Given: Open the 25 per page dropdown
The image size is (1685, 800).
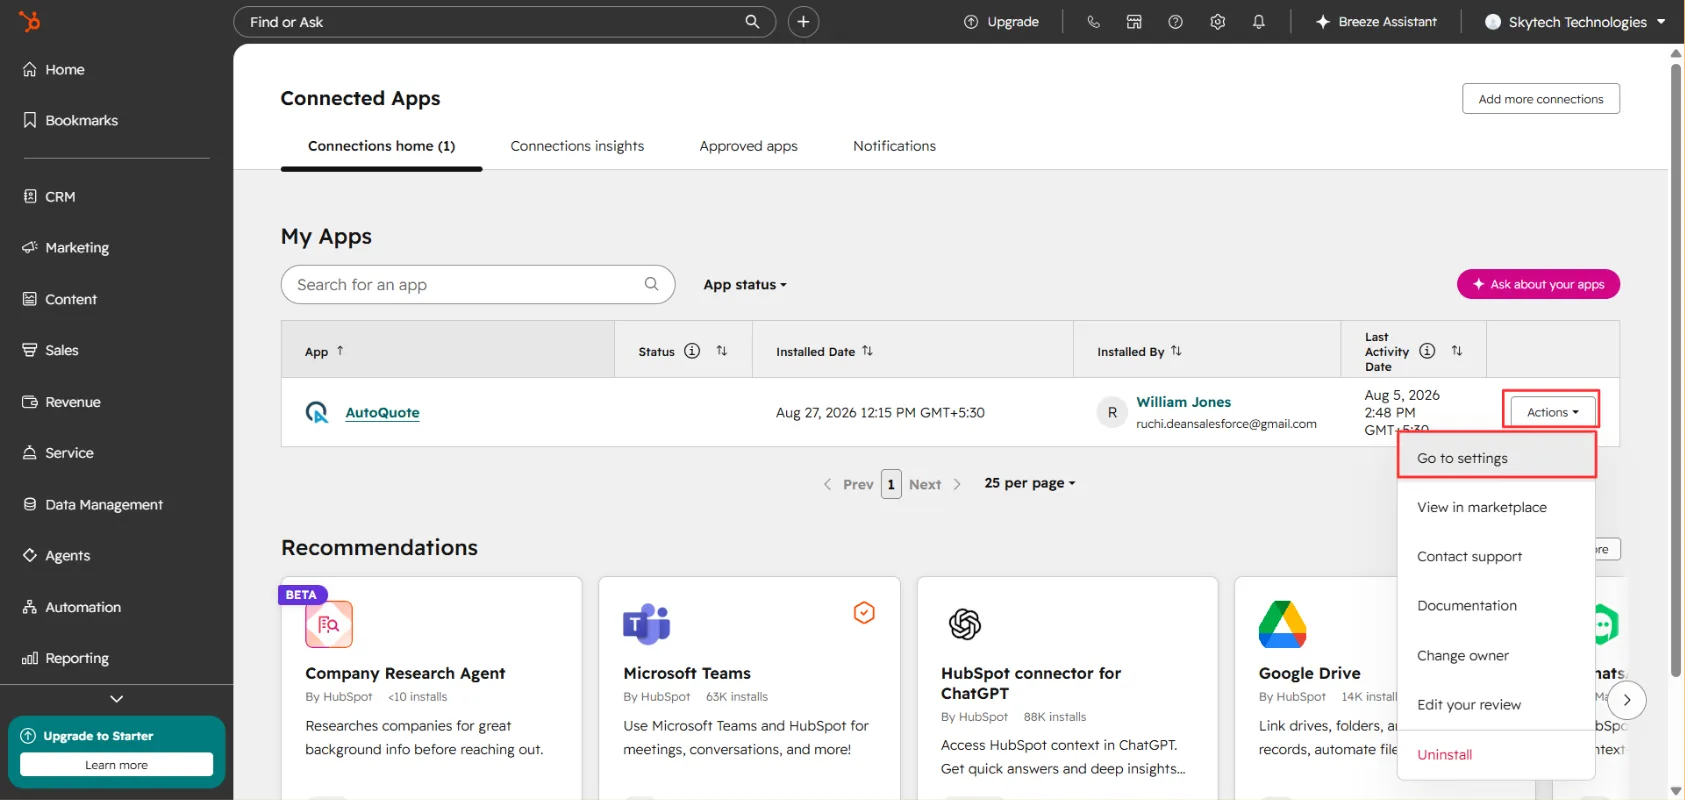Looking at the screenshot, I should pos(1030,483).
